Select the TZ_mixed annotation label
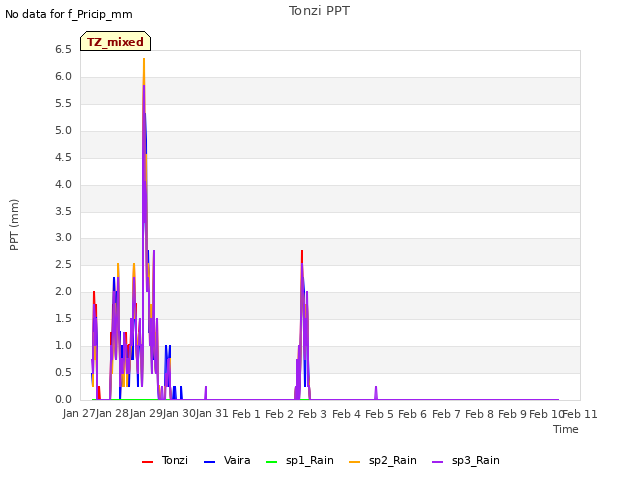The image size is (640, 480). pyautogui.click(x=116, y=41)
